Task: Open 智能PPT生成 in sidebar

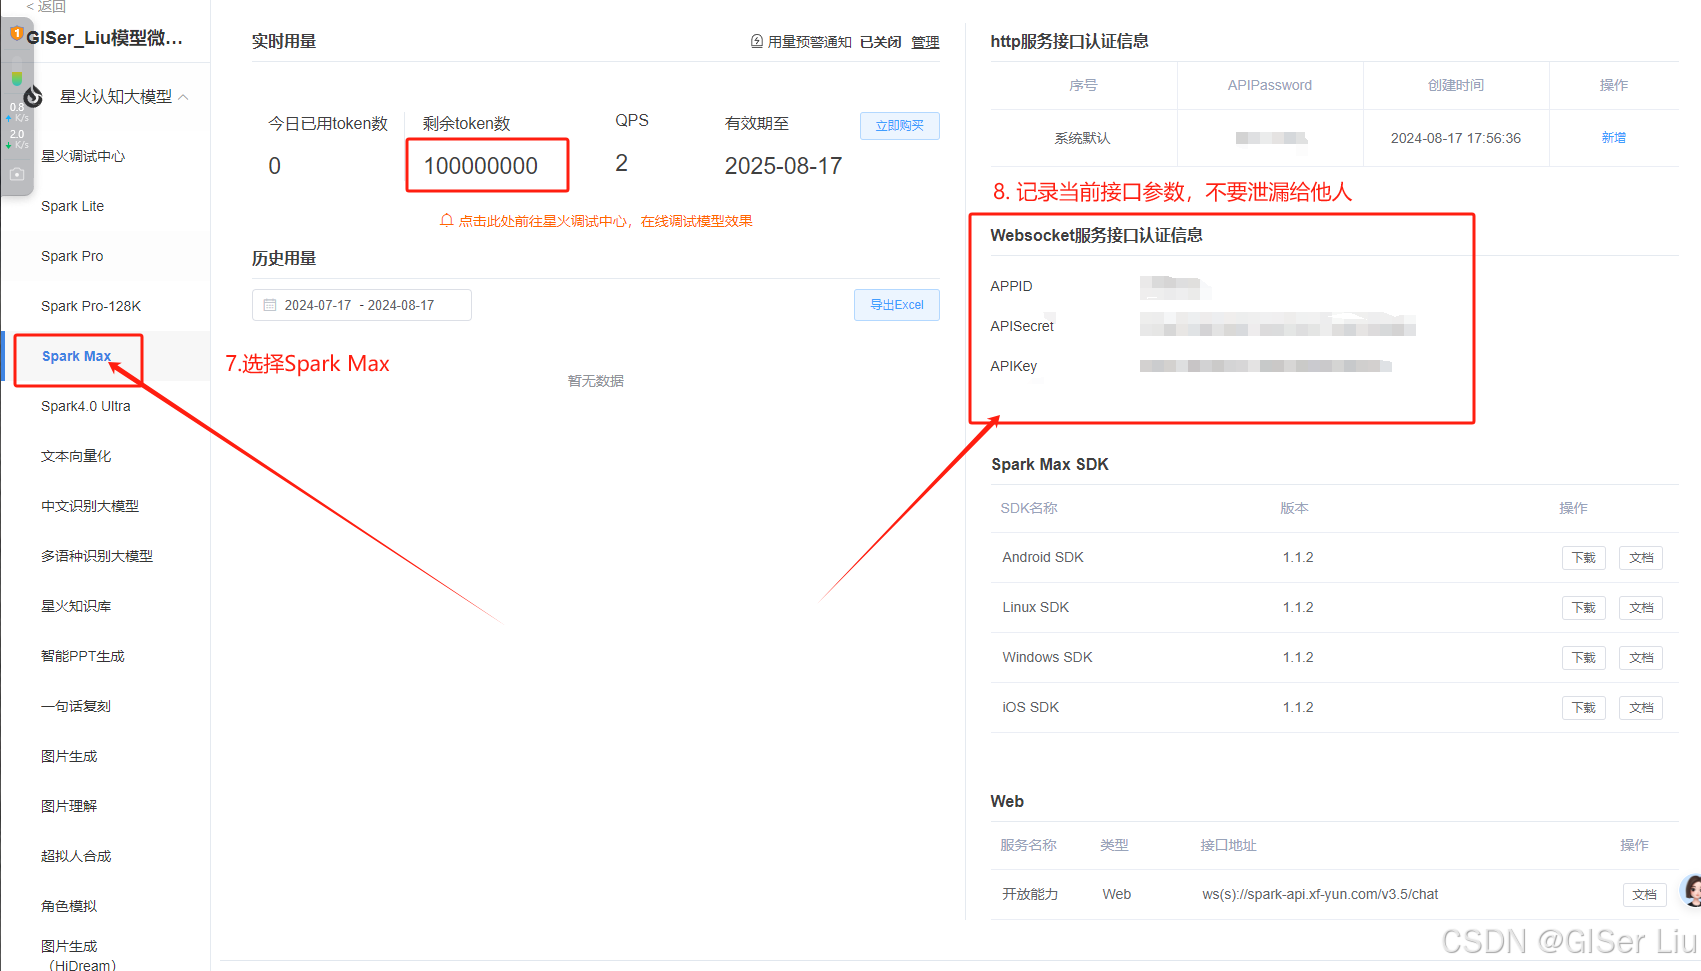Action: pos(83,656)
